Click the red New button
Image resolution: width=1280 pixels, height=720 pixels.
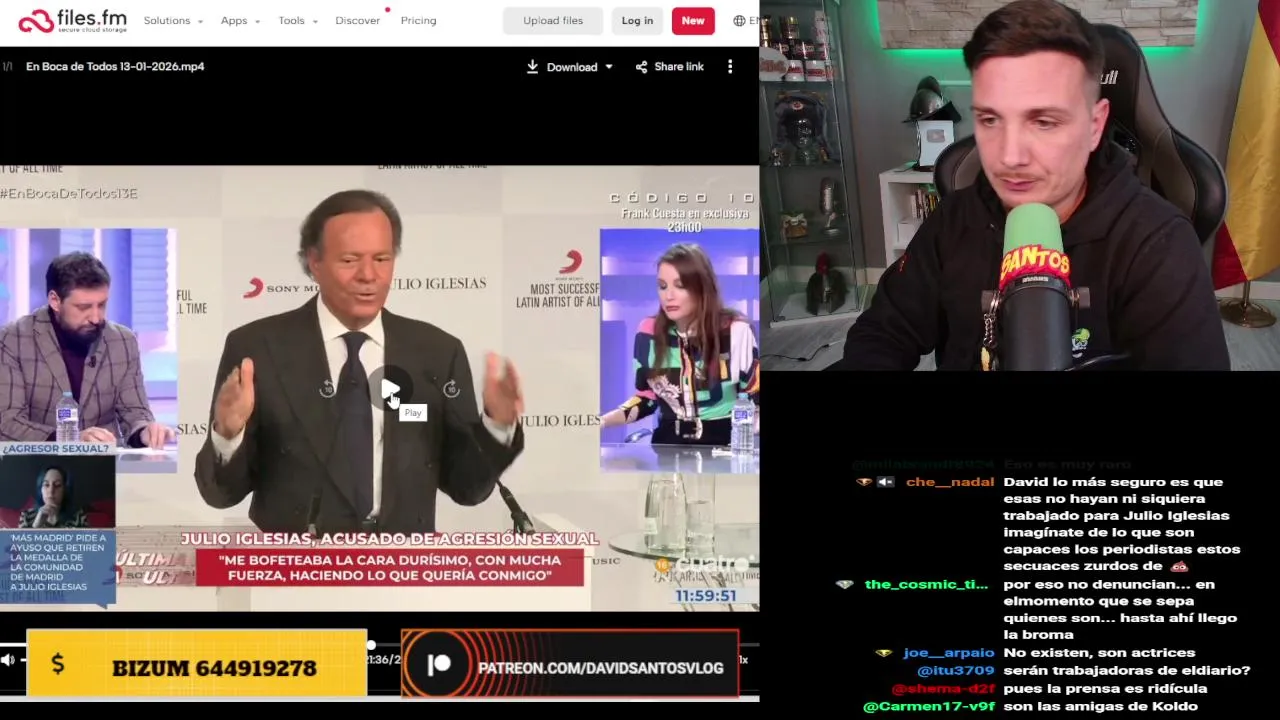pyautogui.click(x=693, y=21)
